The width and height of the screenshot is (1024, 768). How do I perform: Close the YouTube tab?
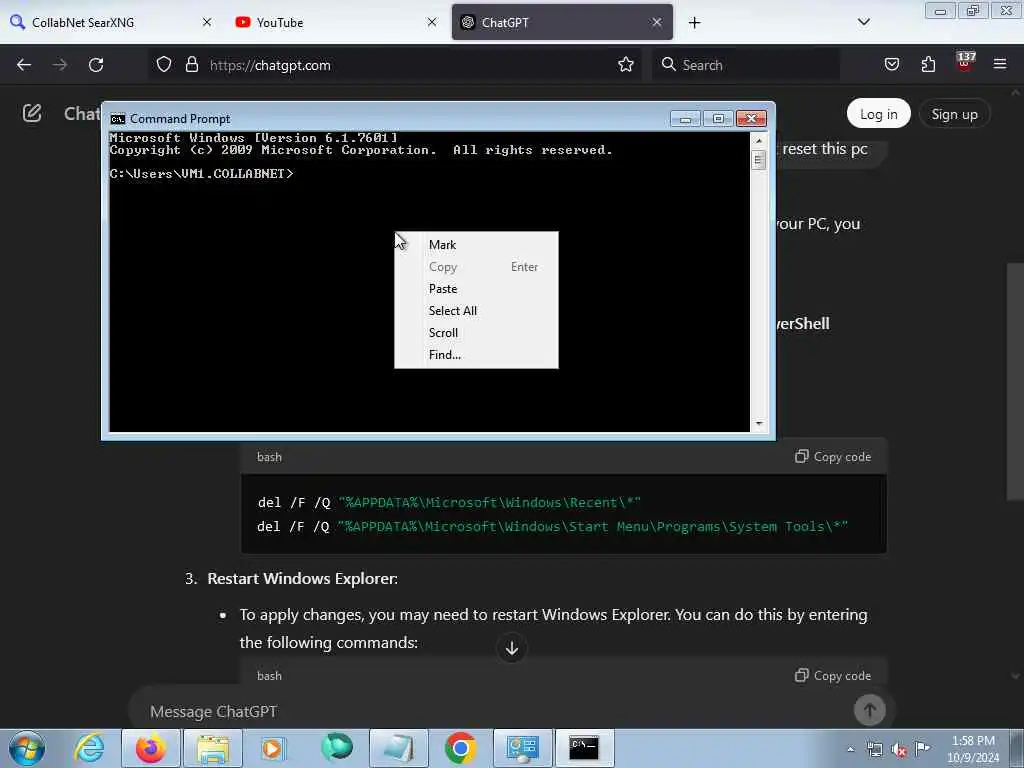click(x=432, y=22)
